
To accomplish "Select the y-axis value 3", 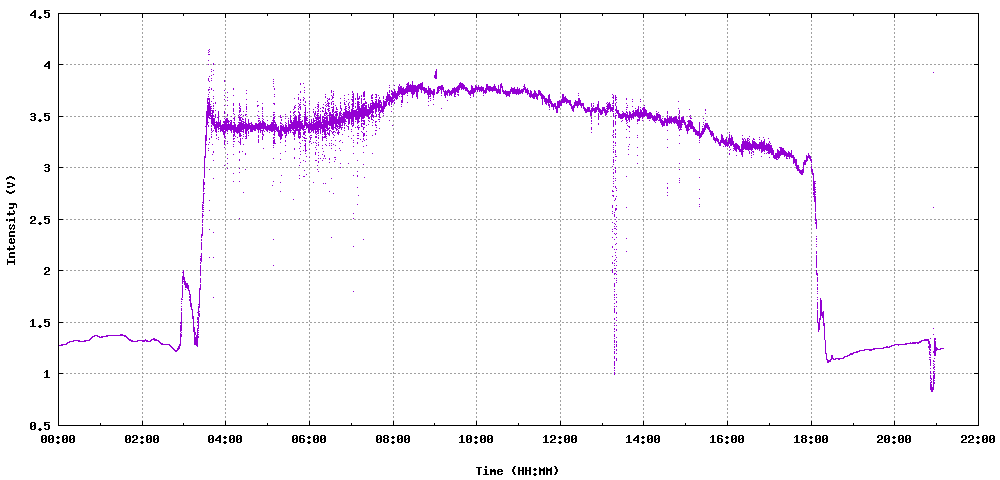I will (47, 168).
